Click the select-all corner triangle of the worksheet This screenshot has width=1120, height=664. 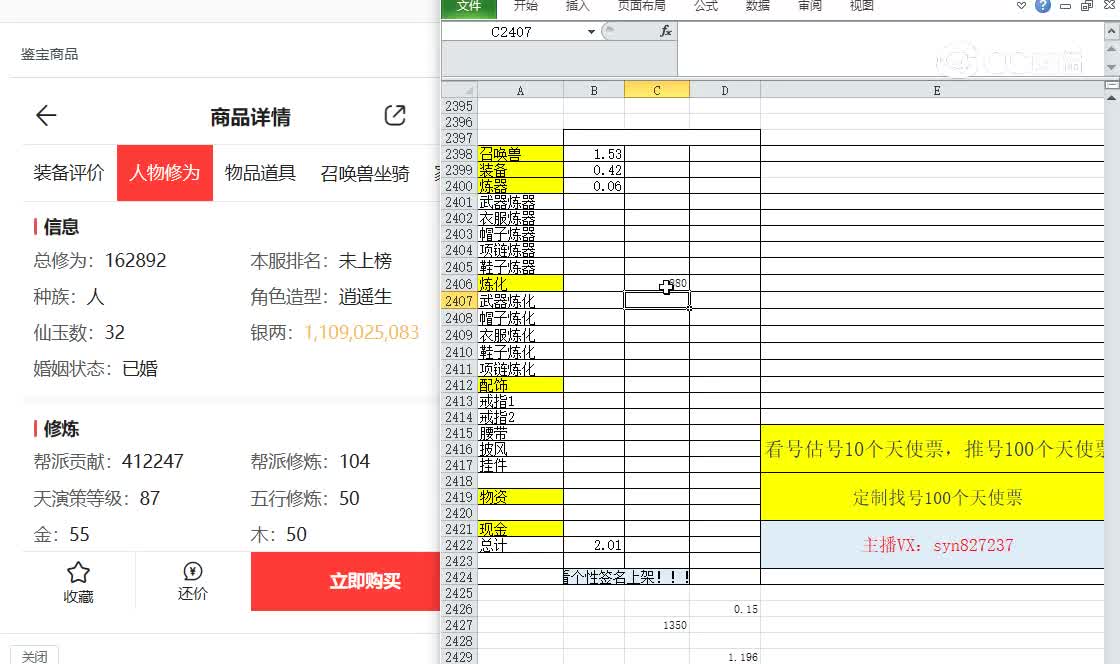pyautogui.click(x=466, y=89)
